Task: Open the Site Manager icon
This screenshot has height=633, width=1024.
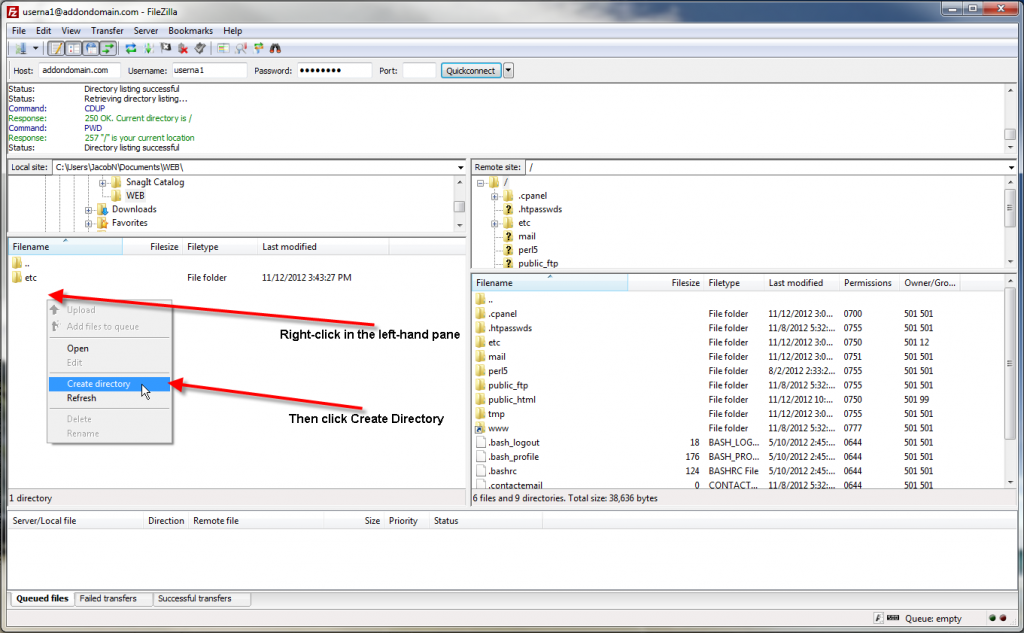Action: tap(20, 48)
